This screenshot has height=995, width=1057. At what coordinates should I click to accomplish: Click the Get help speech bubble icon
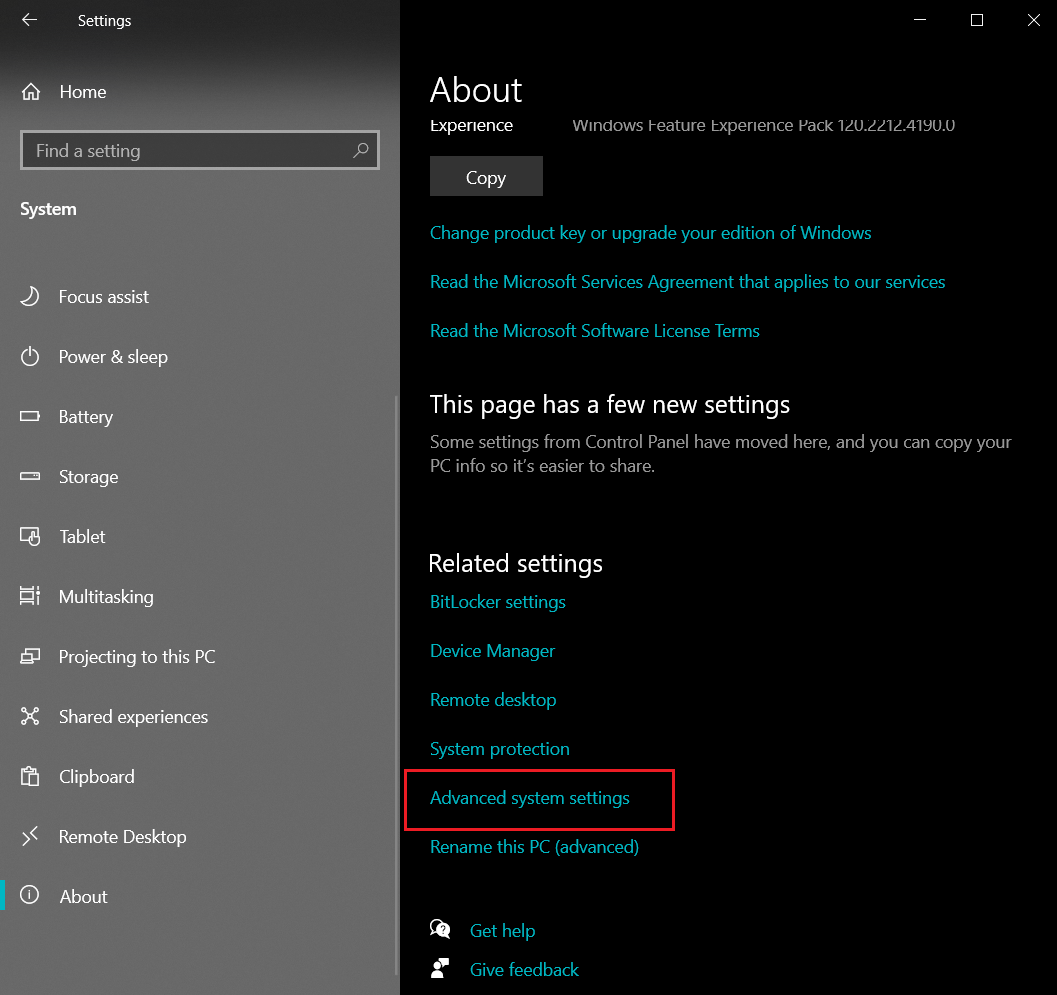pyautogui.click(x=441, y=929)
